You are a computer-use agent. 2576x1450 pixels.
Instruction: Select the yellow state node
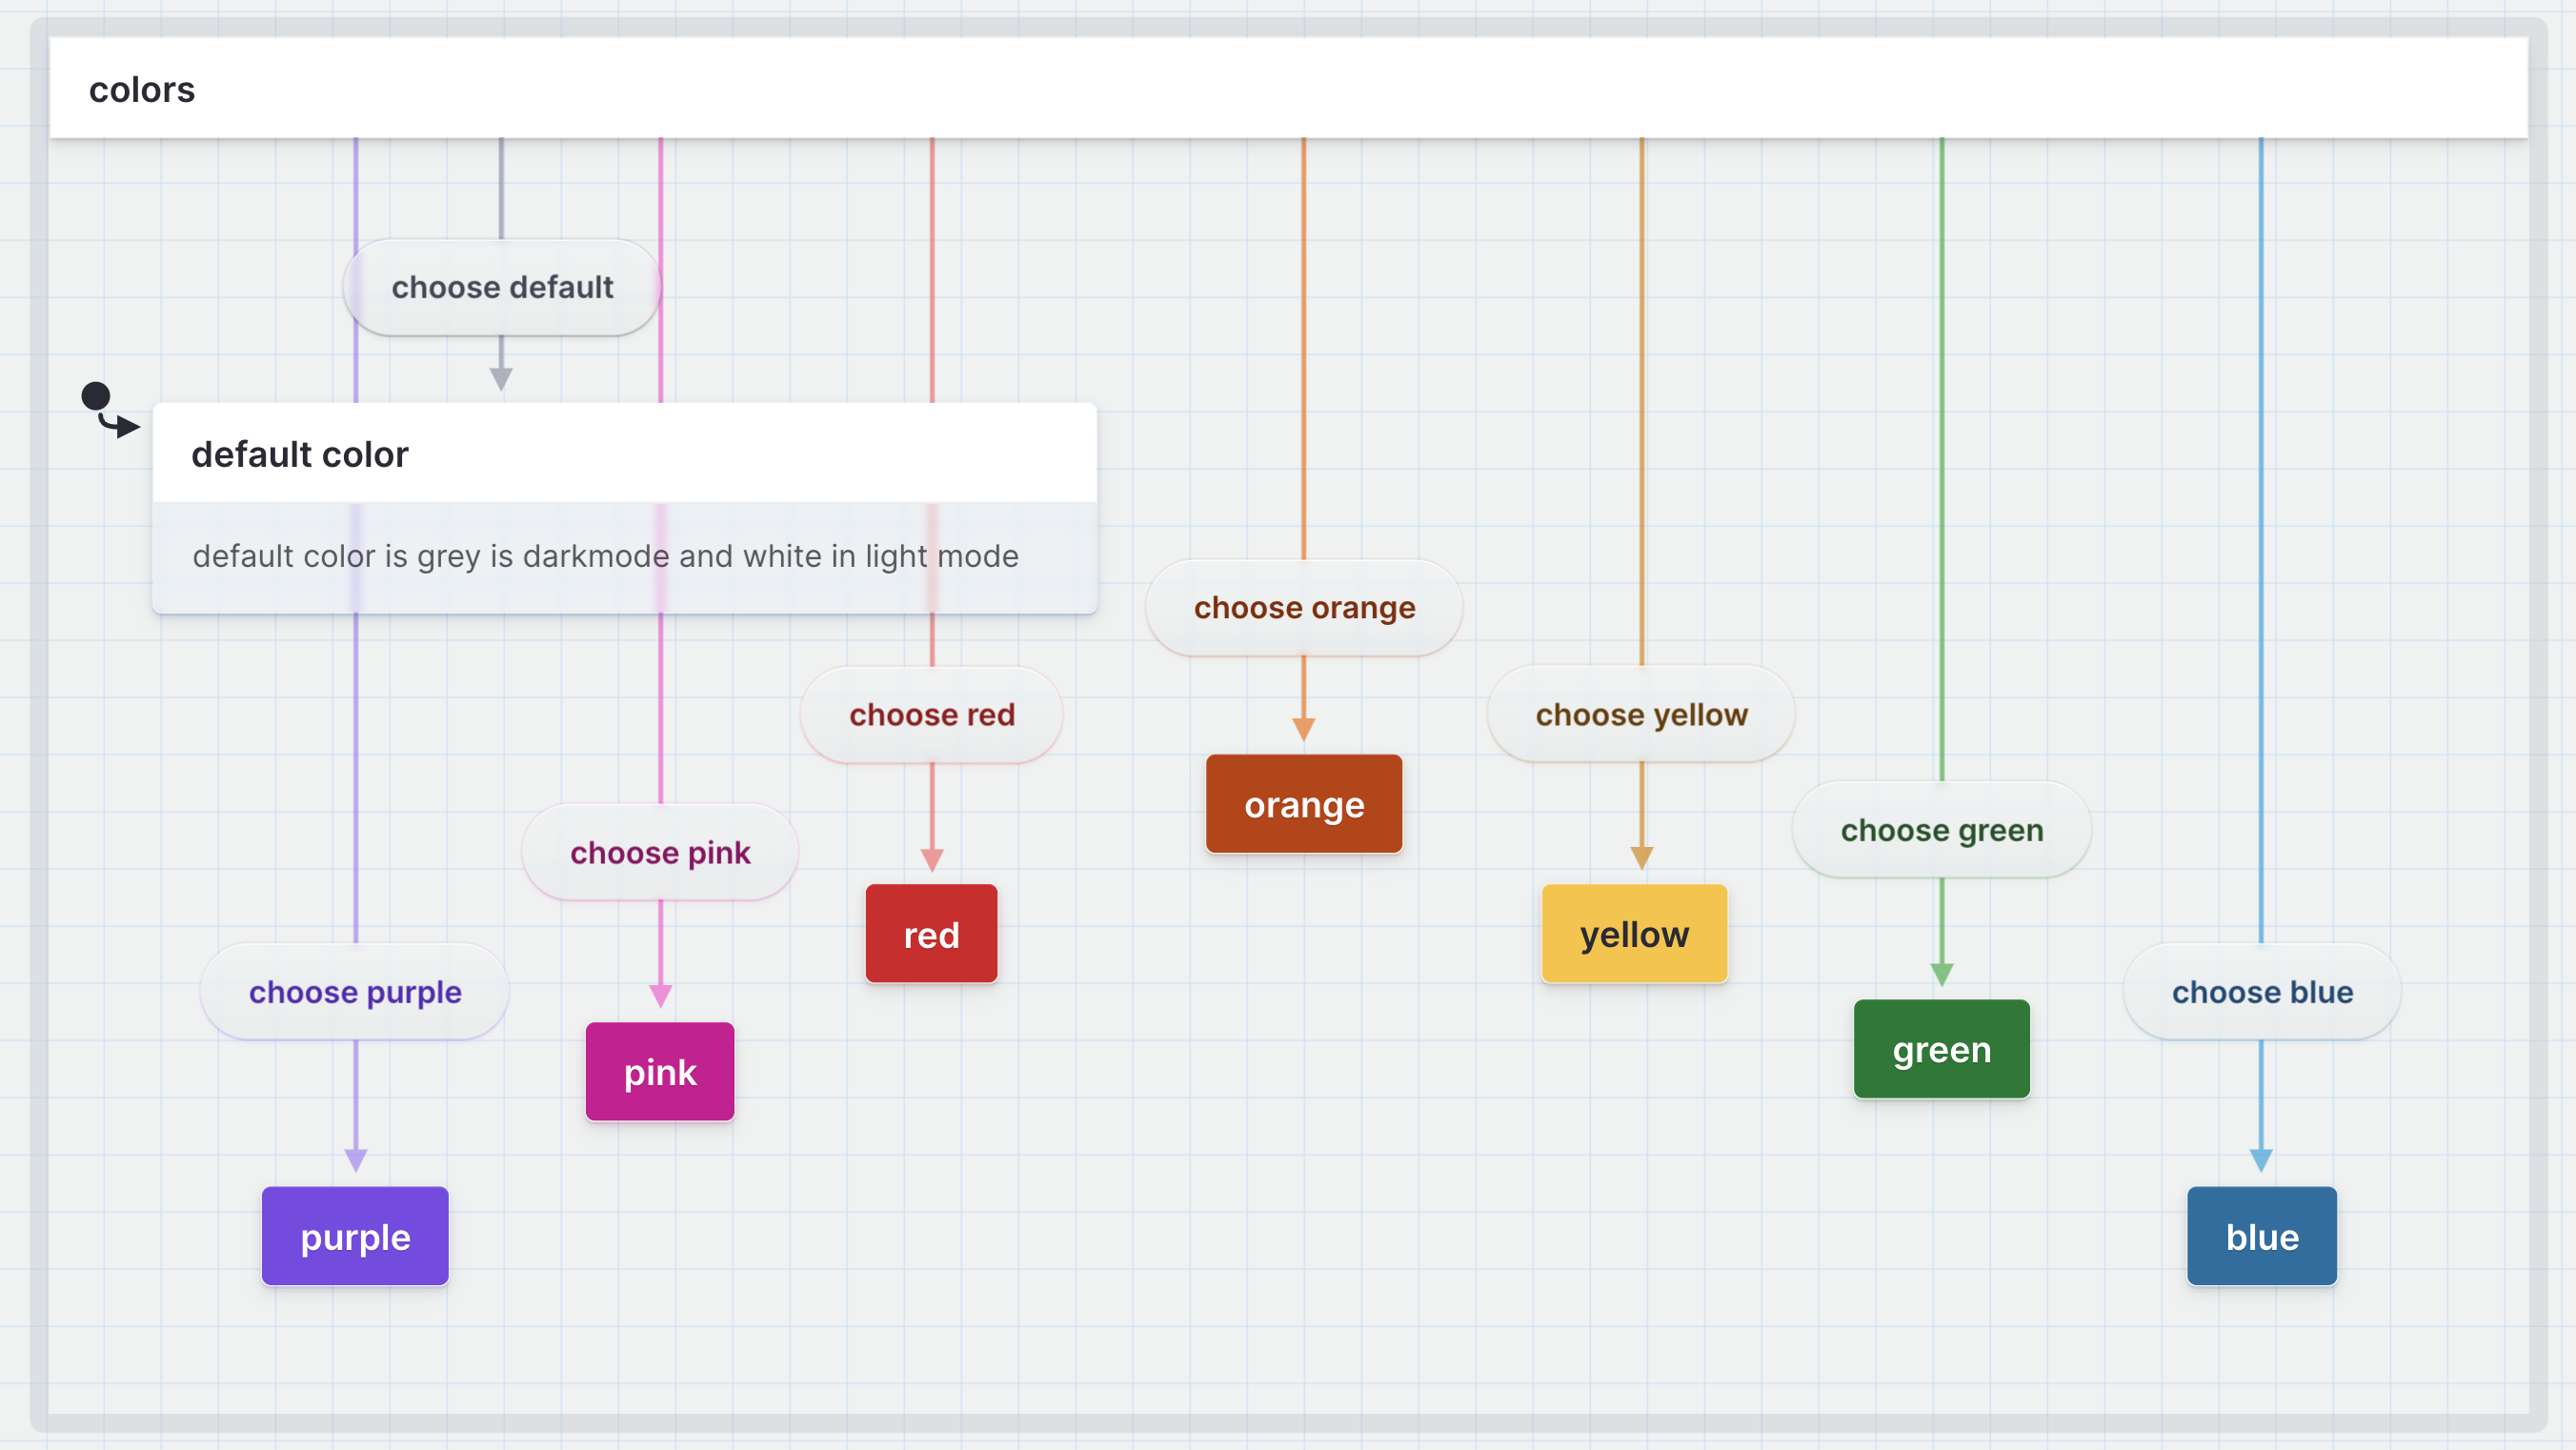click(1634, 933)
